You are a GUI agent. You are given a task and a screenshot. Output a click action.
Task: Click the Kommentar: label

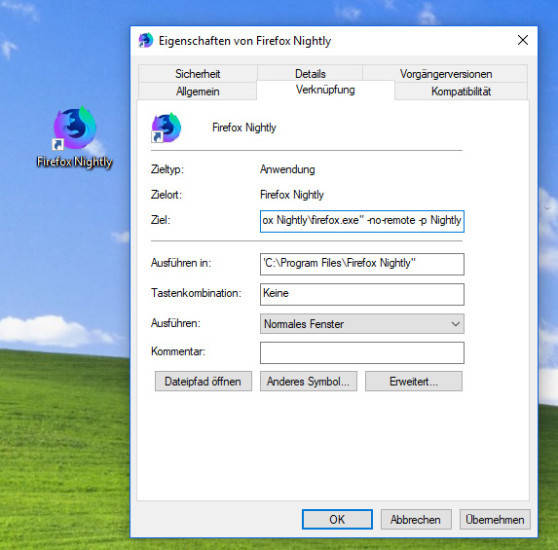(178, 351)
